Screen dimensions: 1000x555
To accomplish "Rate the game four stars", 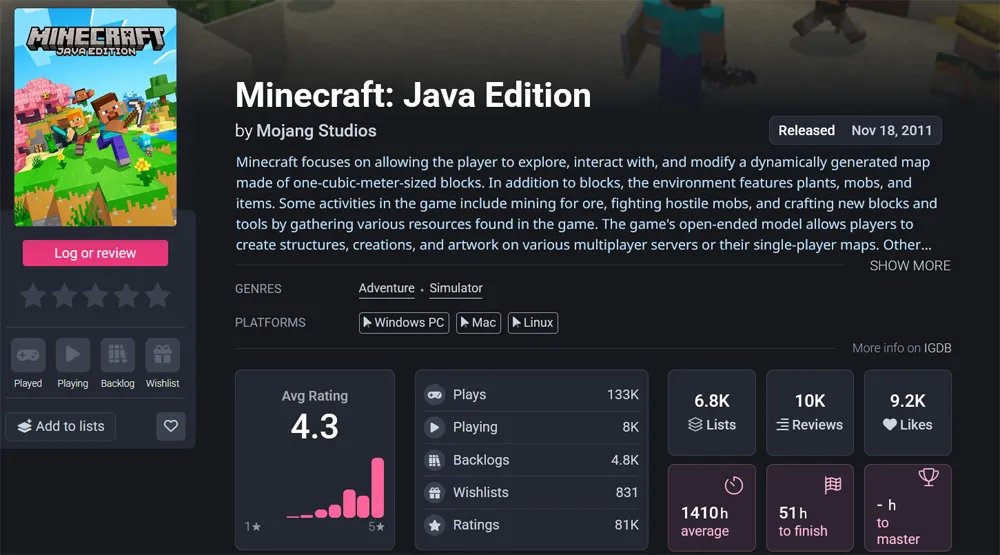I will (126, 296).
